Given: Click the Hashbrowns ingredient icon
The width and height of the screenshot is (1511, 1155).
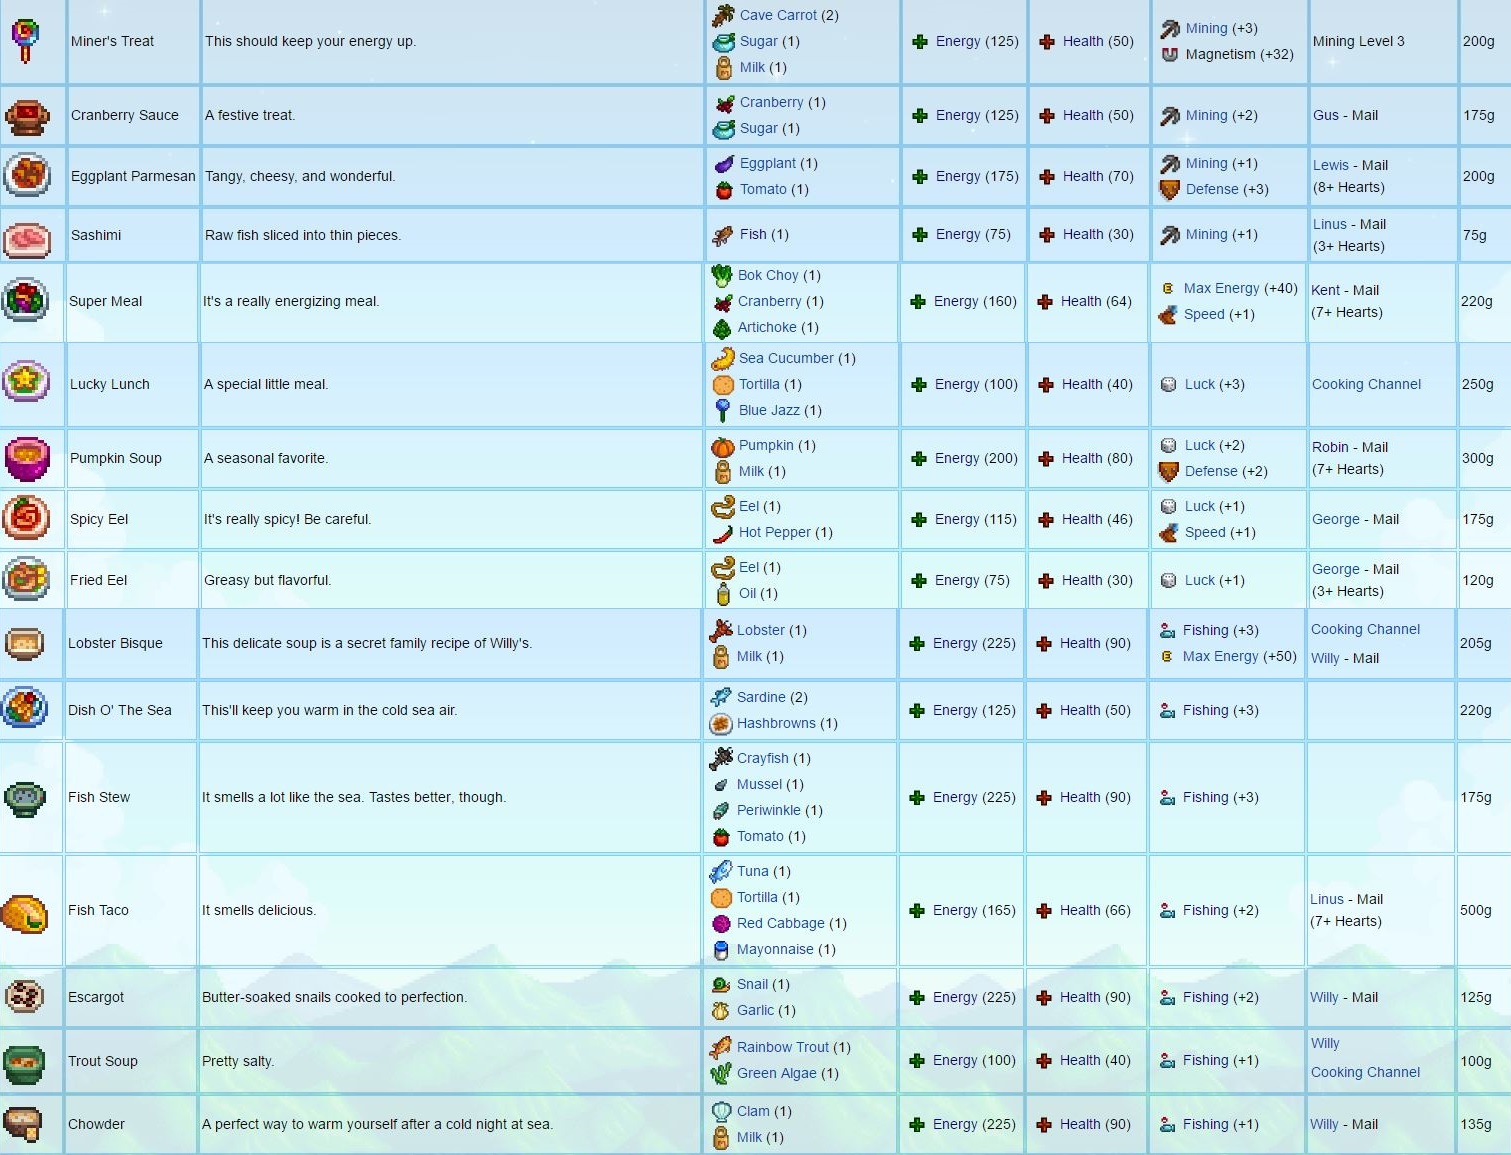Looking at the screenshot, I should (720, 723).
